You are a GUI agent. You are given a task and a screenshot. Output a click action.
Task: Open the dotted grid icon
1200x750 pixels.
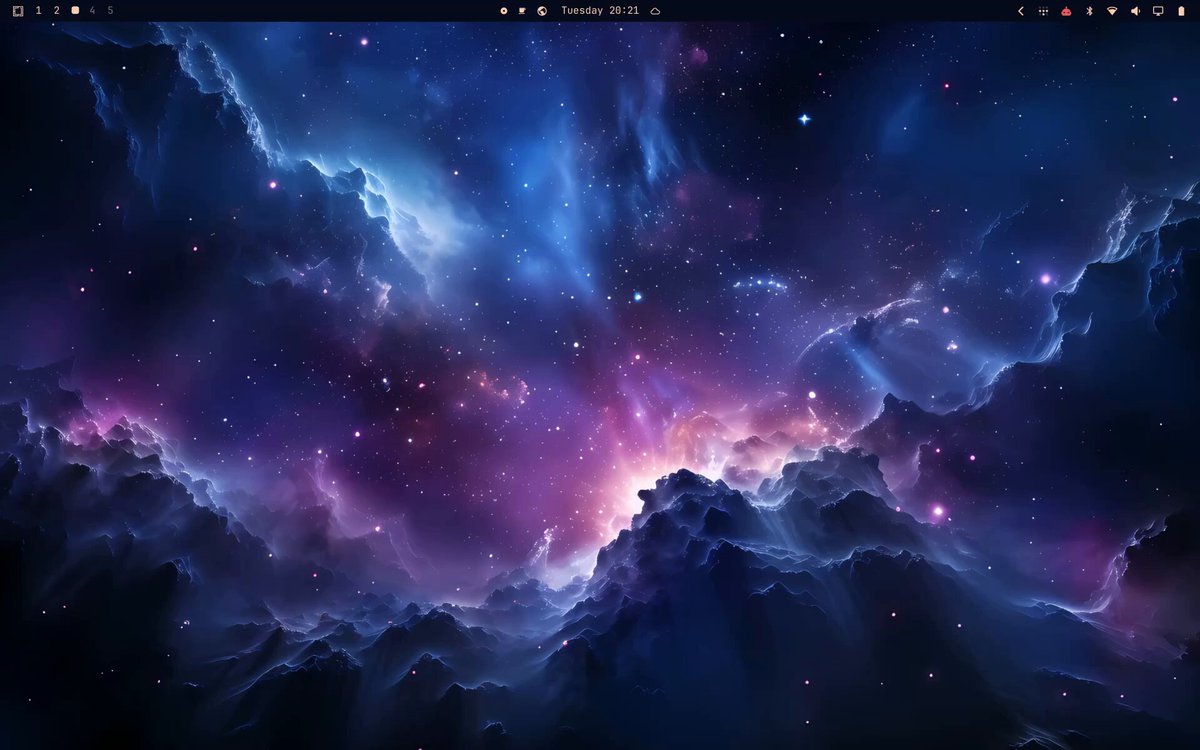coord(1043,11)
